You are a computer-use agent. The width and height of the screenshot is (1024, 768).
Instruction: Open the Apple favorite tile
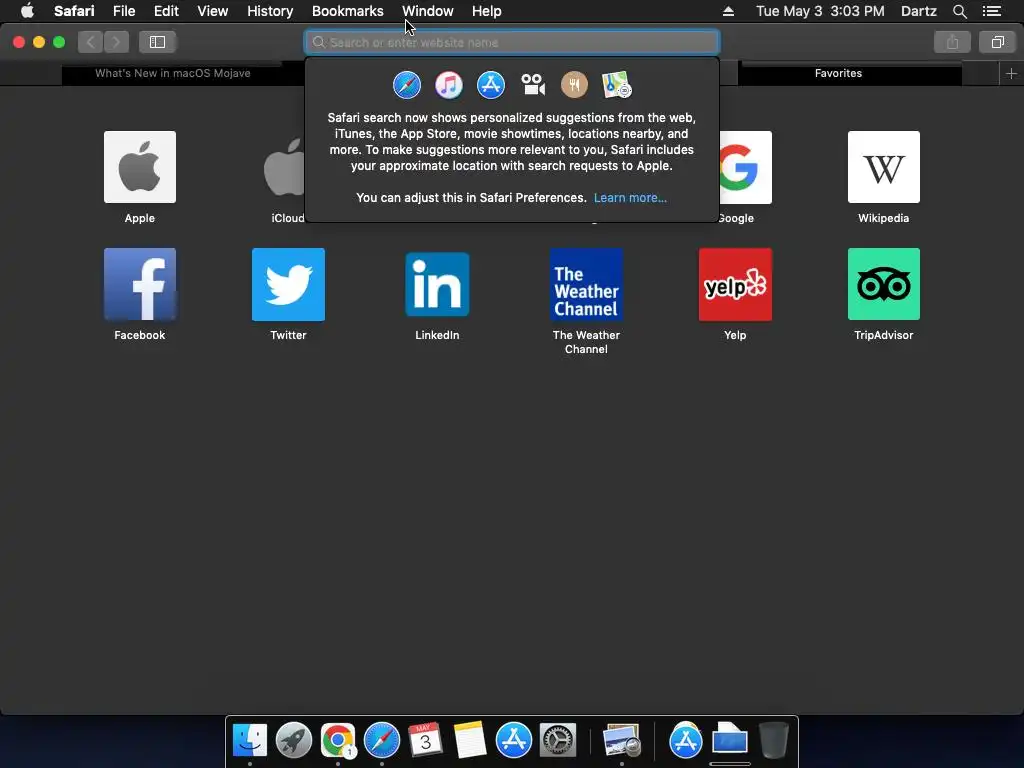pyautogui.click(x=140, y=167)
